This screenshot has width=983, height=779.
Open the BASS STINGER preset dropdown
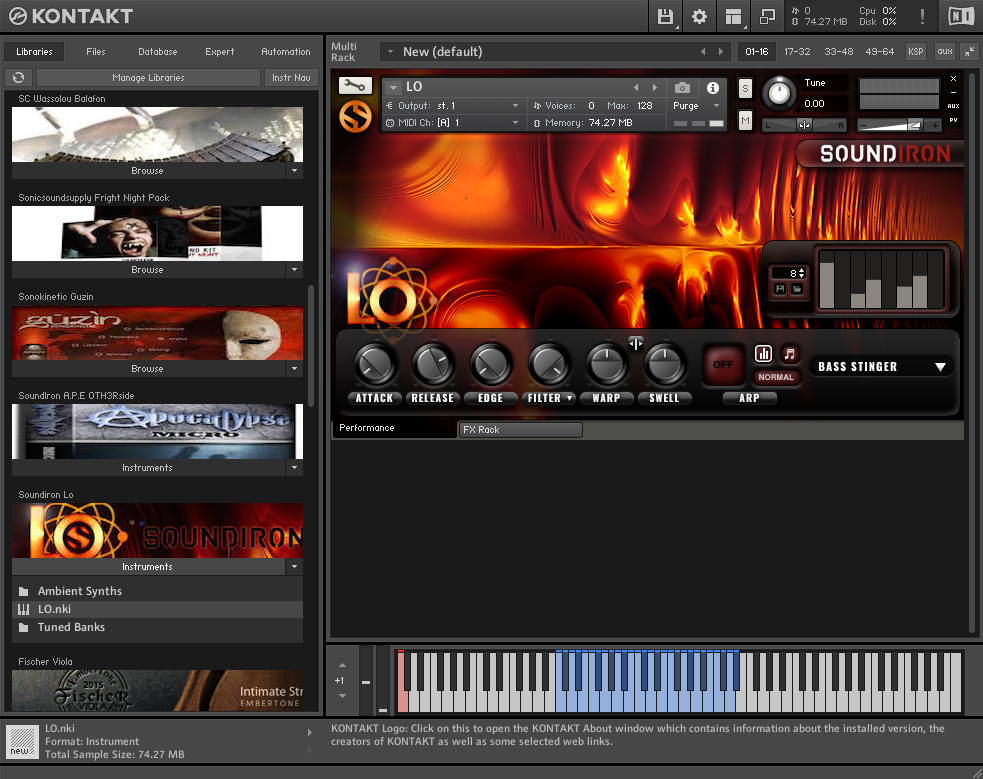click(x=882, y=367)
